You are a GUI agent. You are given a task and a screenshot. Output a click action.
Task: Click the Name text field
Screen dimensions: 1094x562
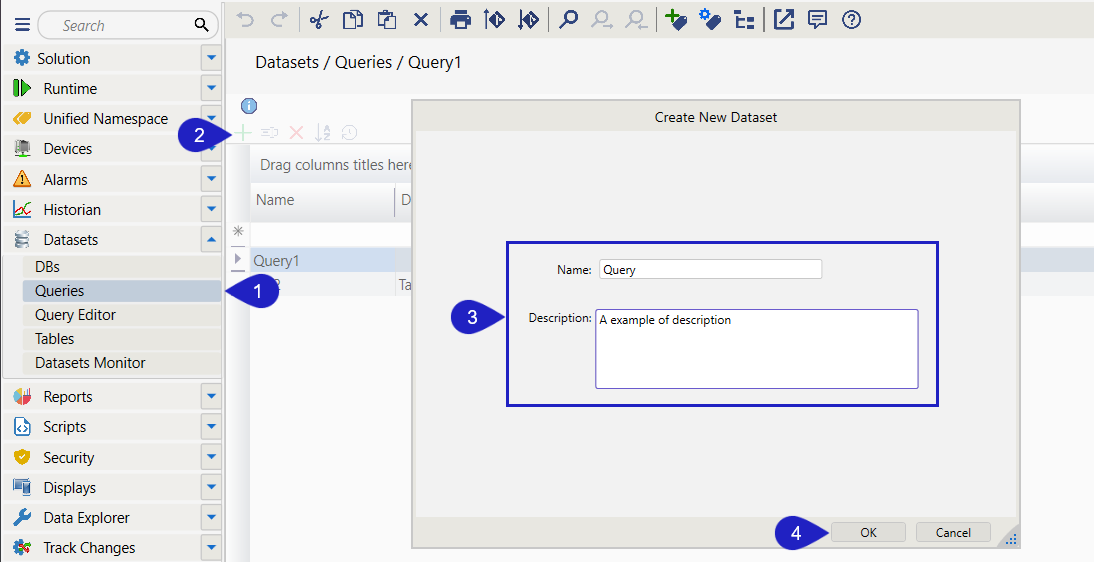[x=710, y=269]
